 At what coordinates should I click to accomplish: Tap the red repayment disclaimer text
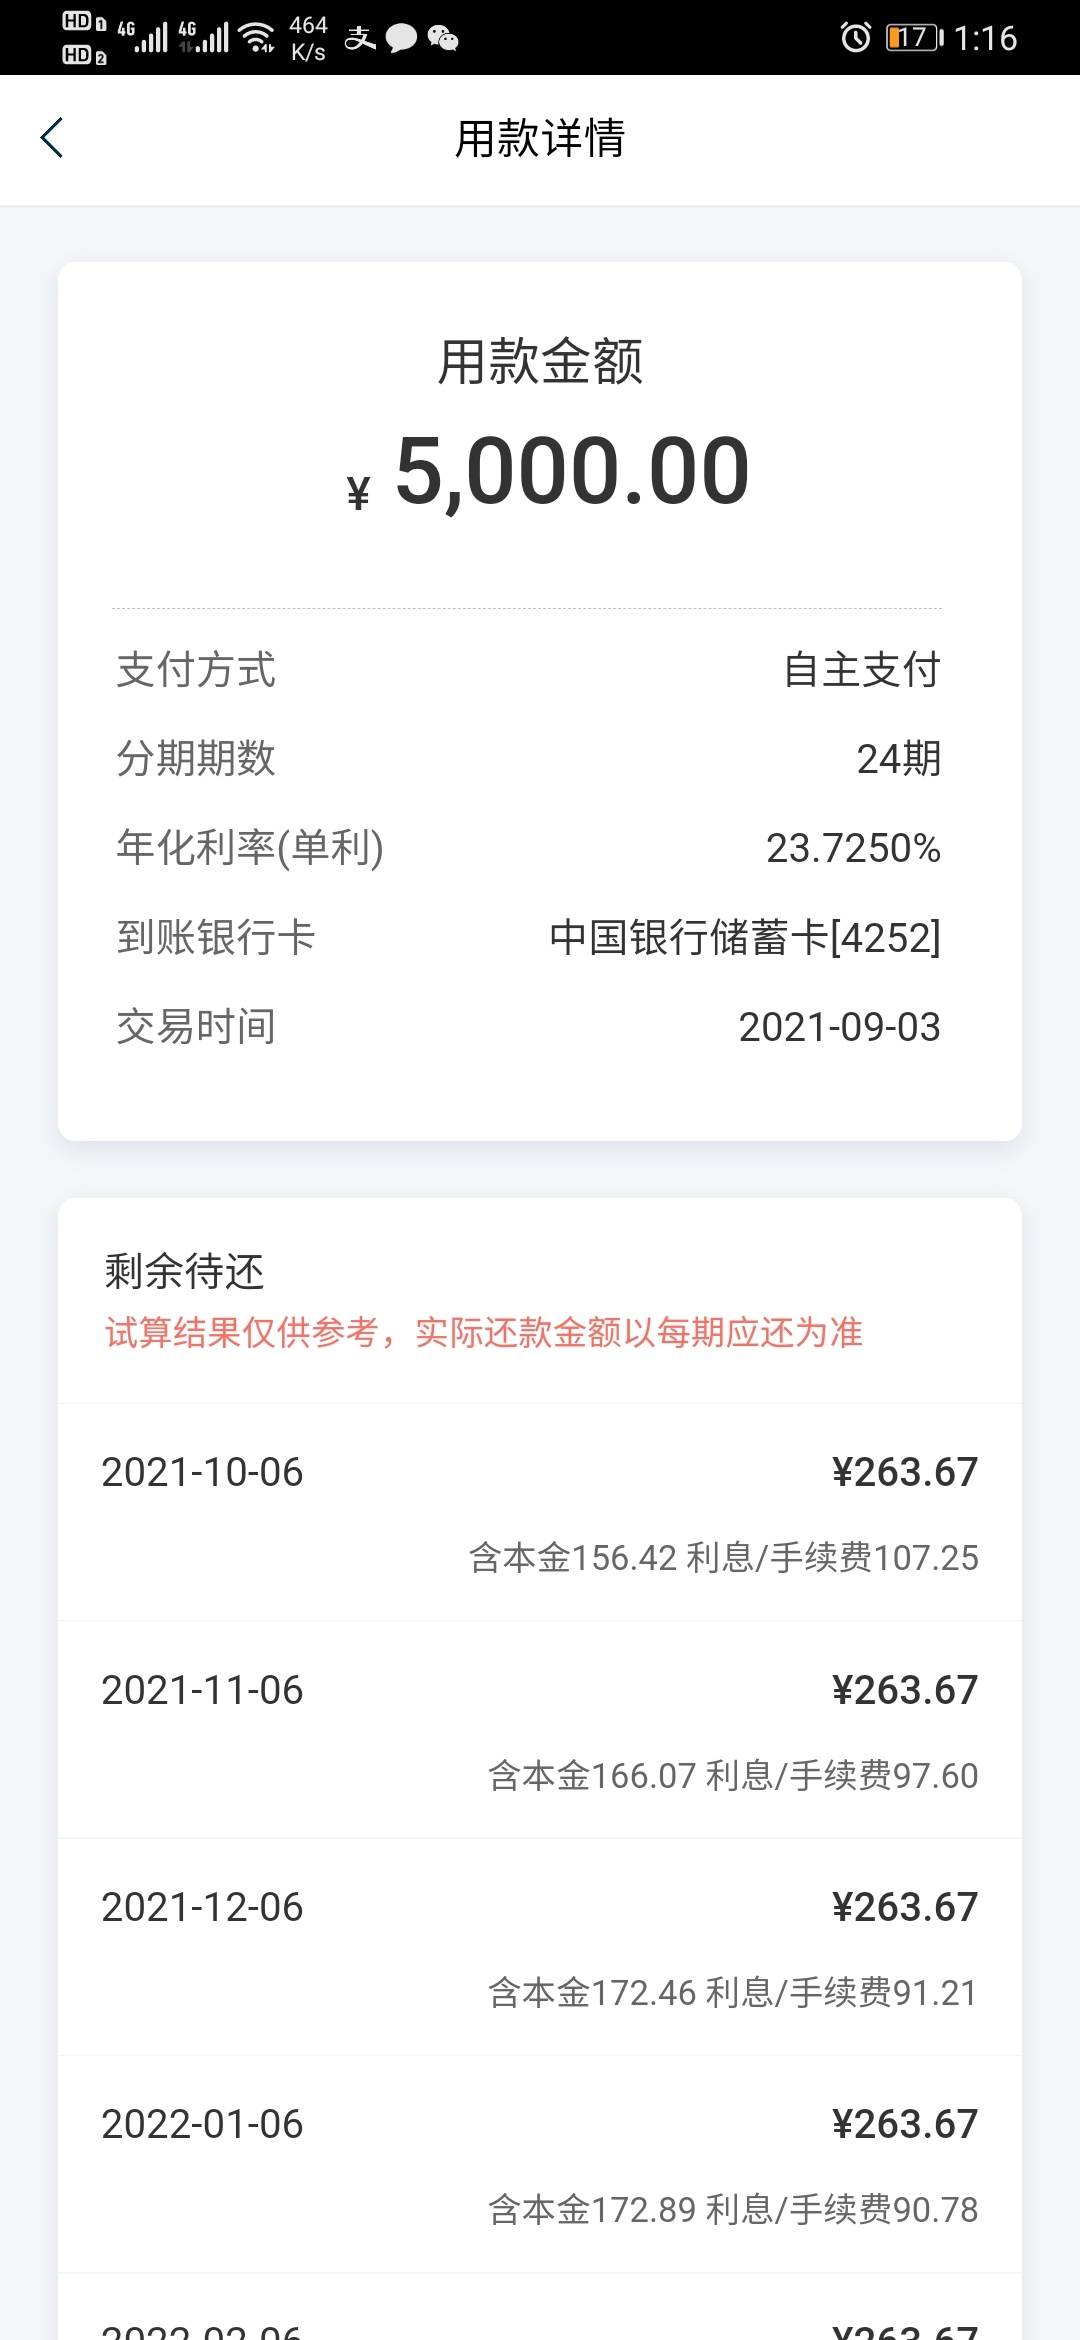[484, 1332]
